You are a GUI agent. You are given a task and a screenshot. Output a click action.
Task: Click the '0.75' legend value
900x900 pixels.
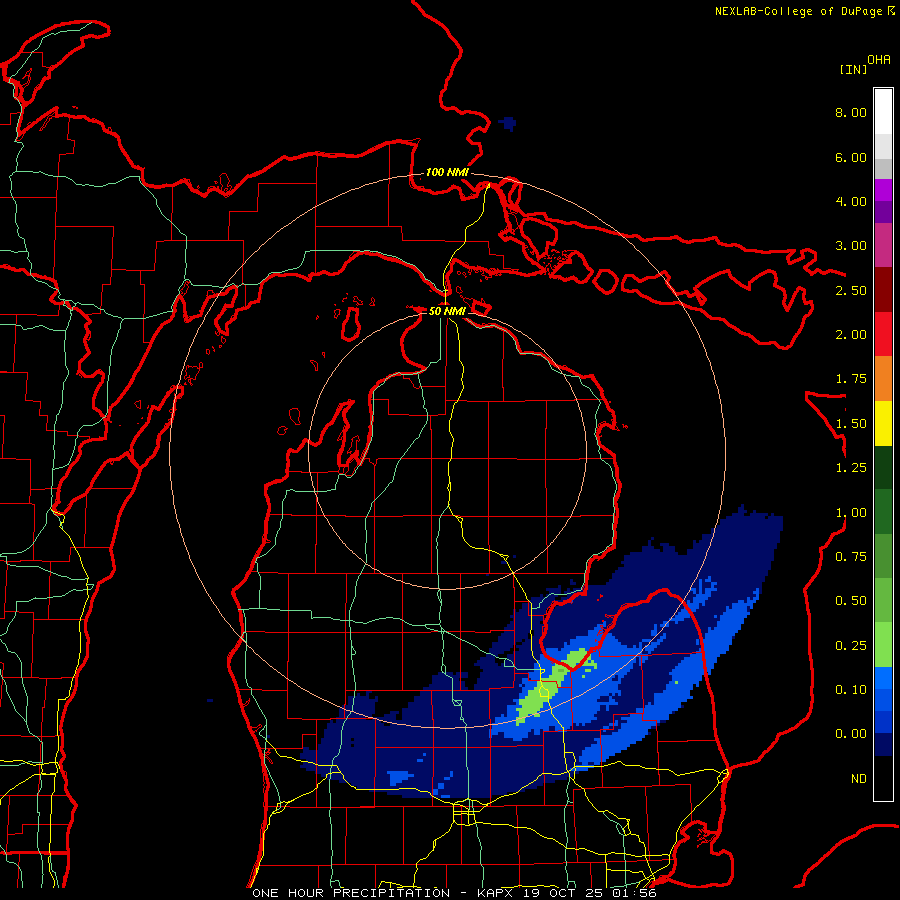pyautogui.click(x=851, y=557)
